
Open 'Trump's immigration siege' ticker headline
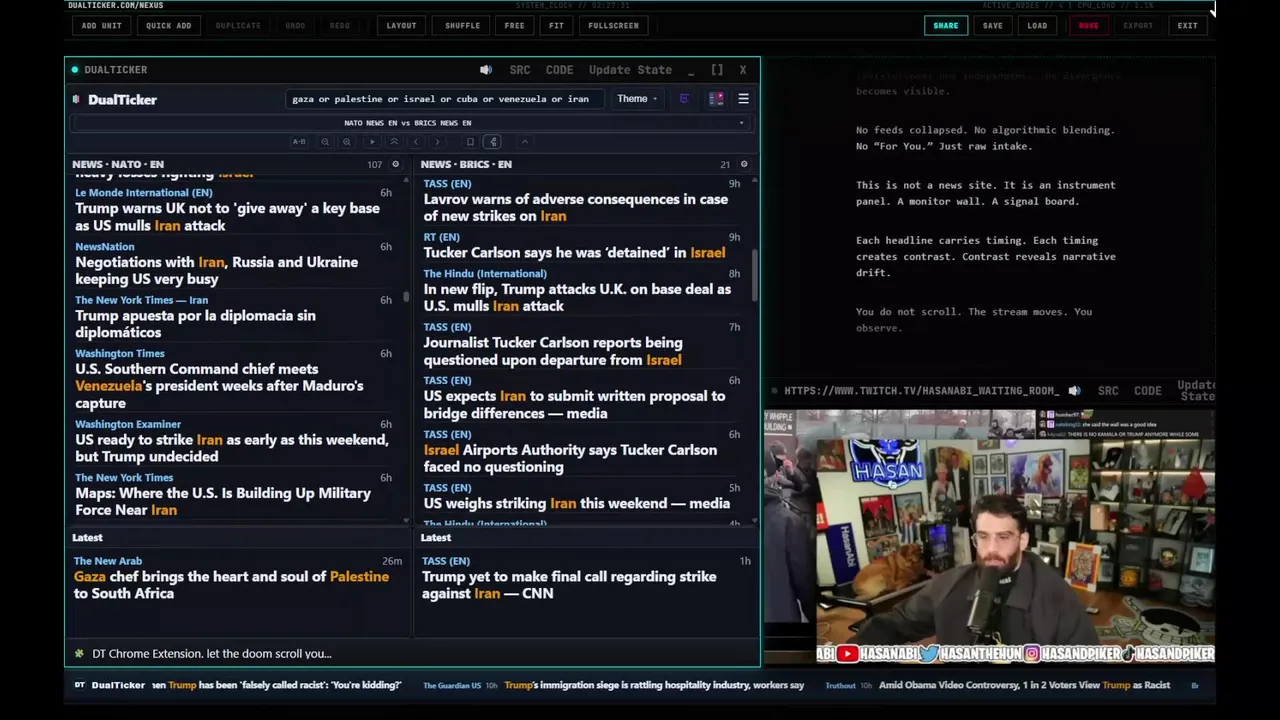coord(654,685)
